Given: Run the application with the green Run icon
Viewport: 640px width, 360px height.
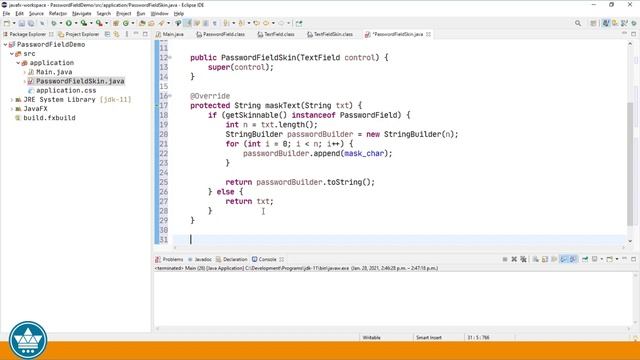Looking at the screenshot, I should [69, 23].
